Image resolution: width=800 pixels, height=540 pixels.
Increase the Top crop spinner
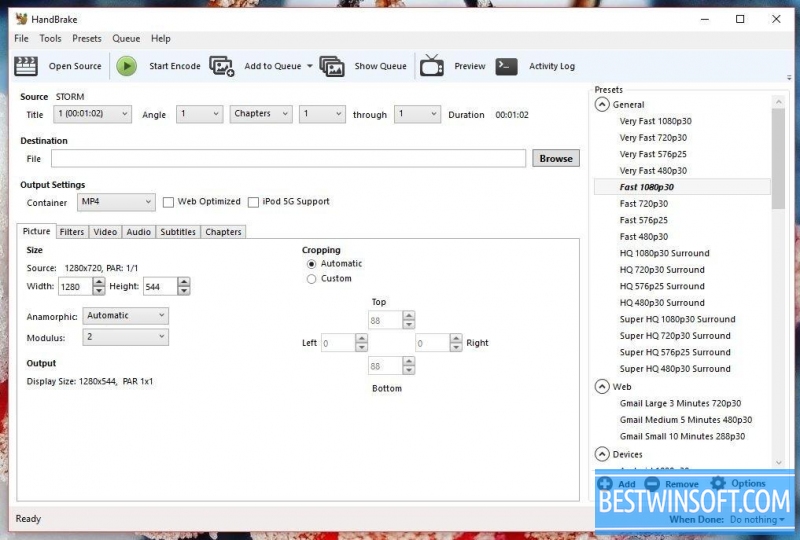[x=409, y=316]
